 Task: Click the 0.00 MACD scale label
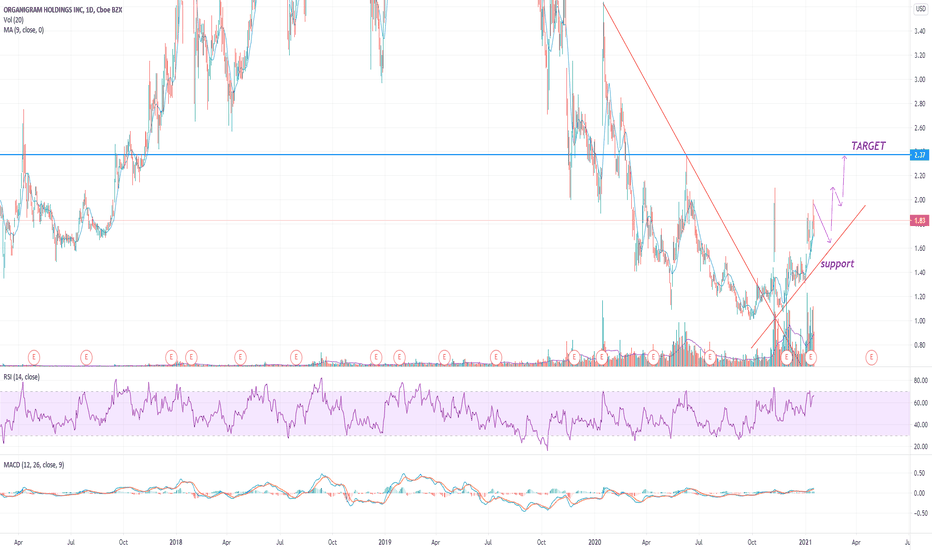pos(920,493)
